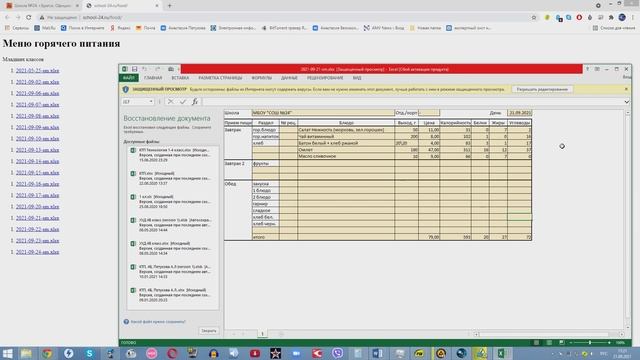640x360 pixels.
Task: Click the Chrome back arrow
Action: [7, 17]
